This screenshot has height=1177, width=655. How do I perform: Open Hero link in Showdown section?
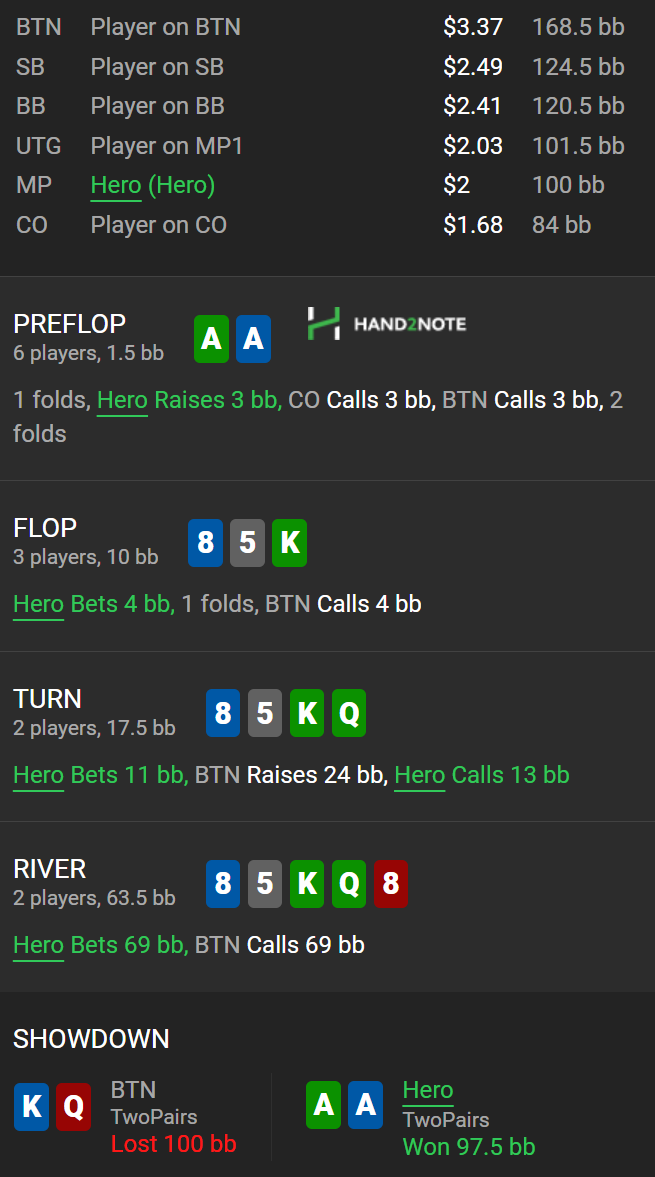click(x=428, y=1090)
